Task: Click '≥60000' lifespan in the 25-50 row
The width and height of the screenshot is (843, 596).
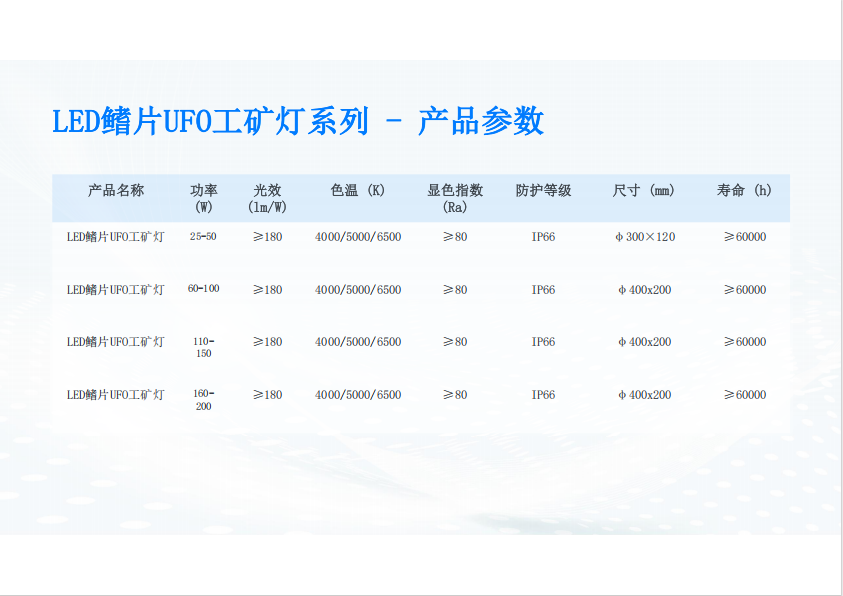Action: (x=745, y=237)
